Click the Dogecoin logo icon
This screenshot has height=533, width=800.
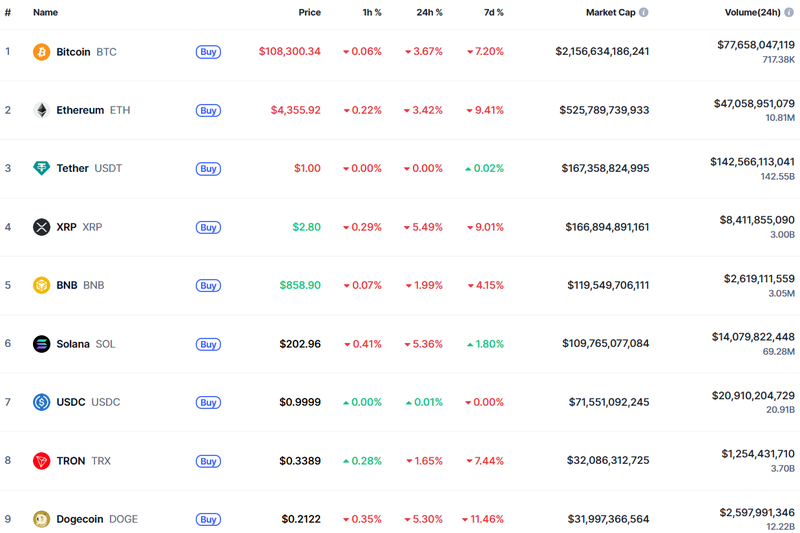tap(41, 519)
